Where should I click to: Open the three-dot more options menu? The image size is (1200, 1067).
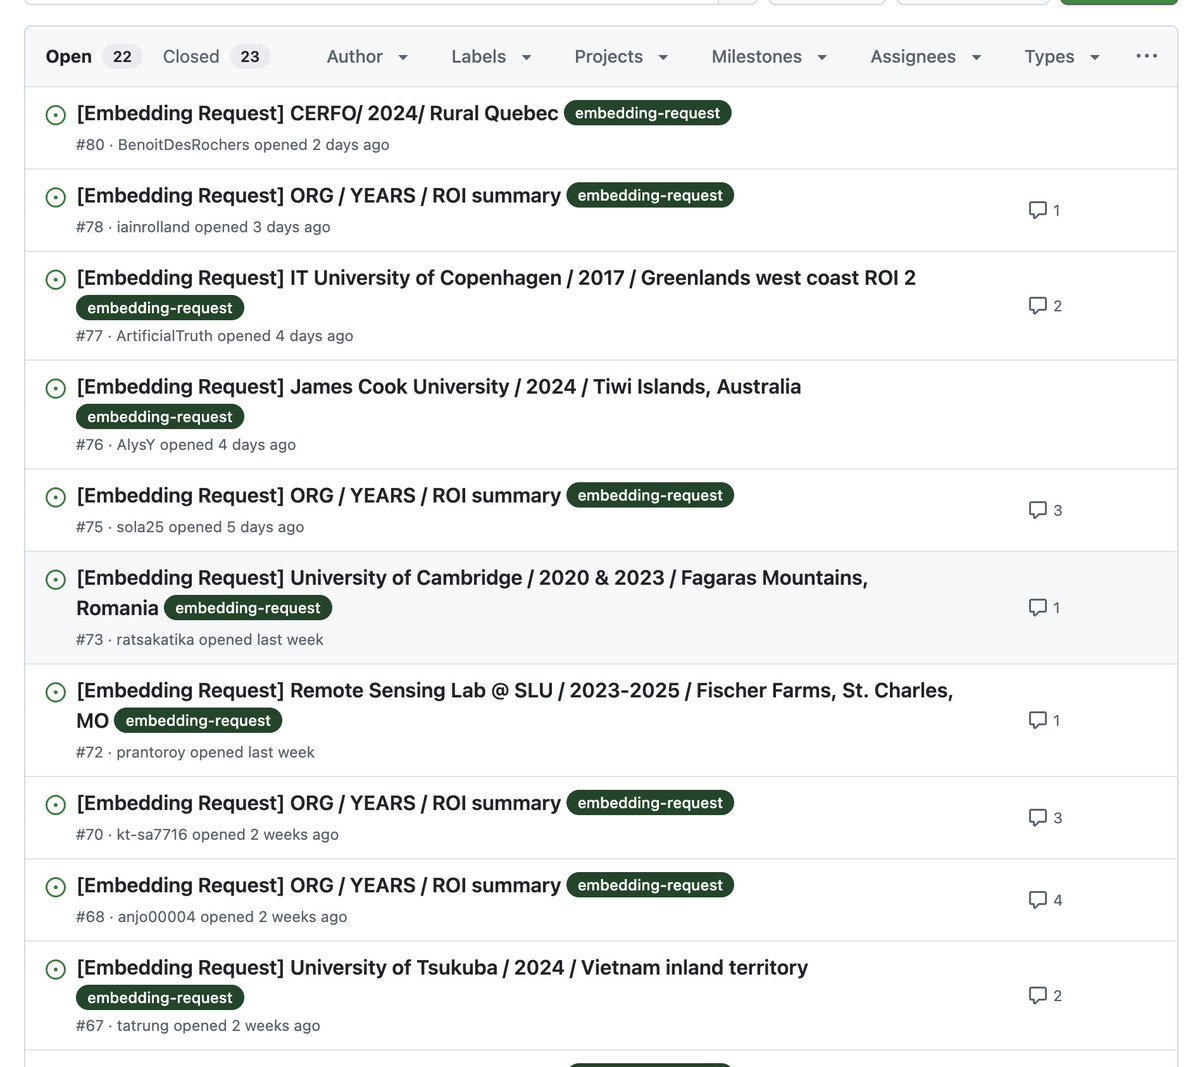[x=1147, y=56]
